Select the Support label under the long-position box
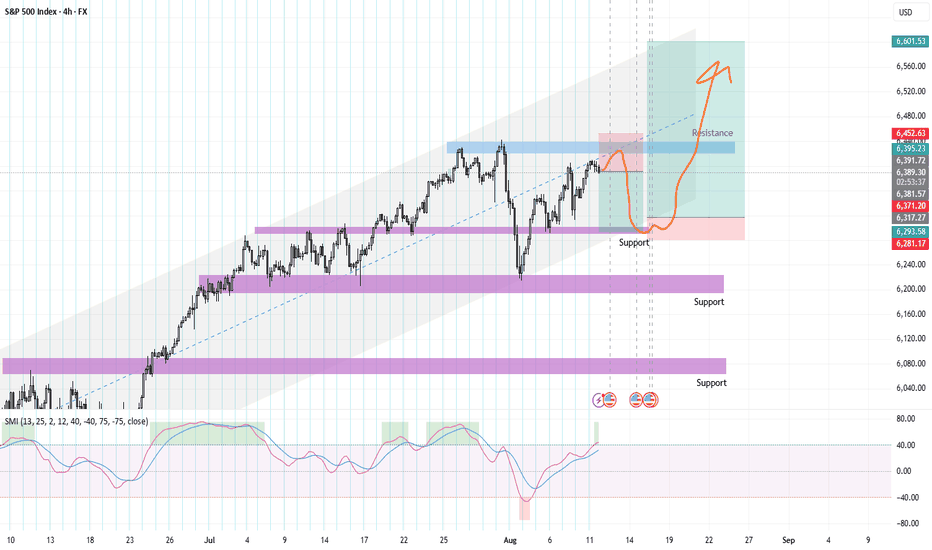This screenshot has height=550, width=932. pos(634,243)
